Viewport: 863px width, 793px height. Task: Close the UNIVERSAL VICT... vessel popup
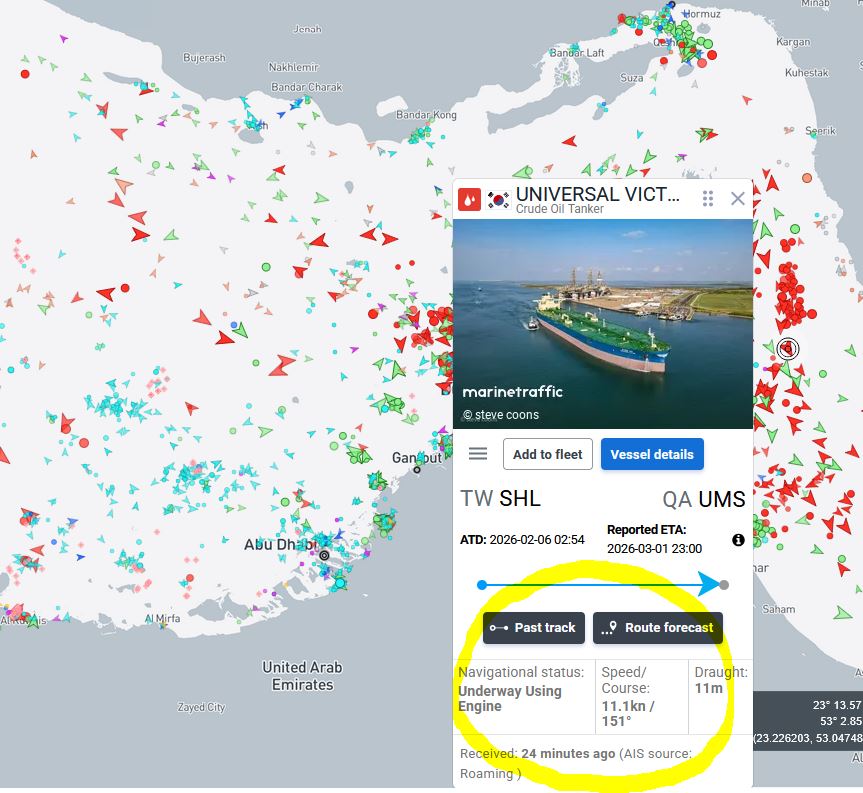[738, 199]
